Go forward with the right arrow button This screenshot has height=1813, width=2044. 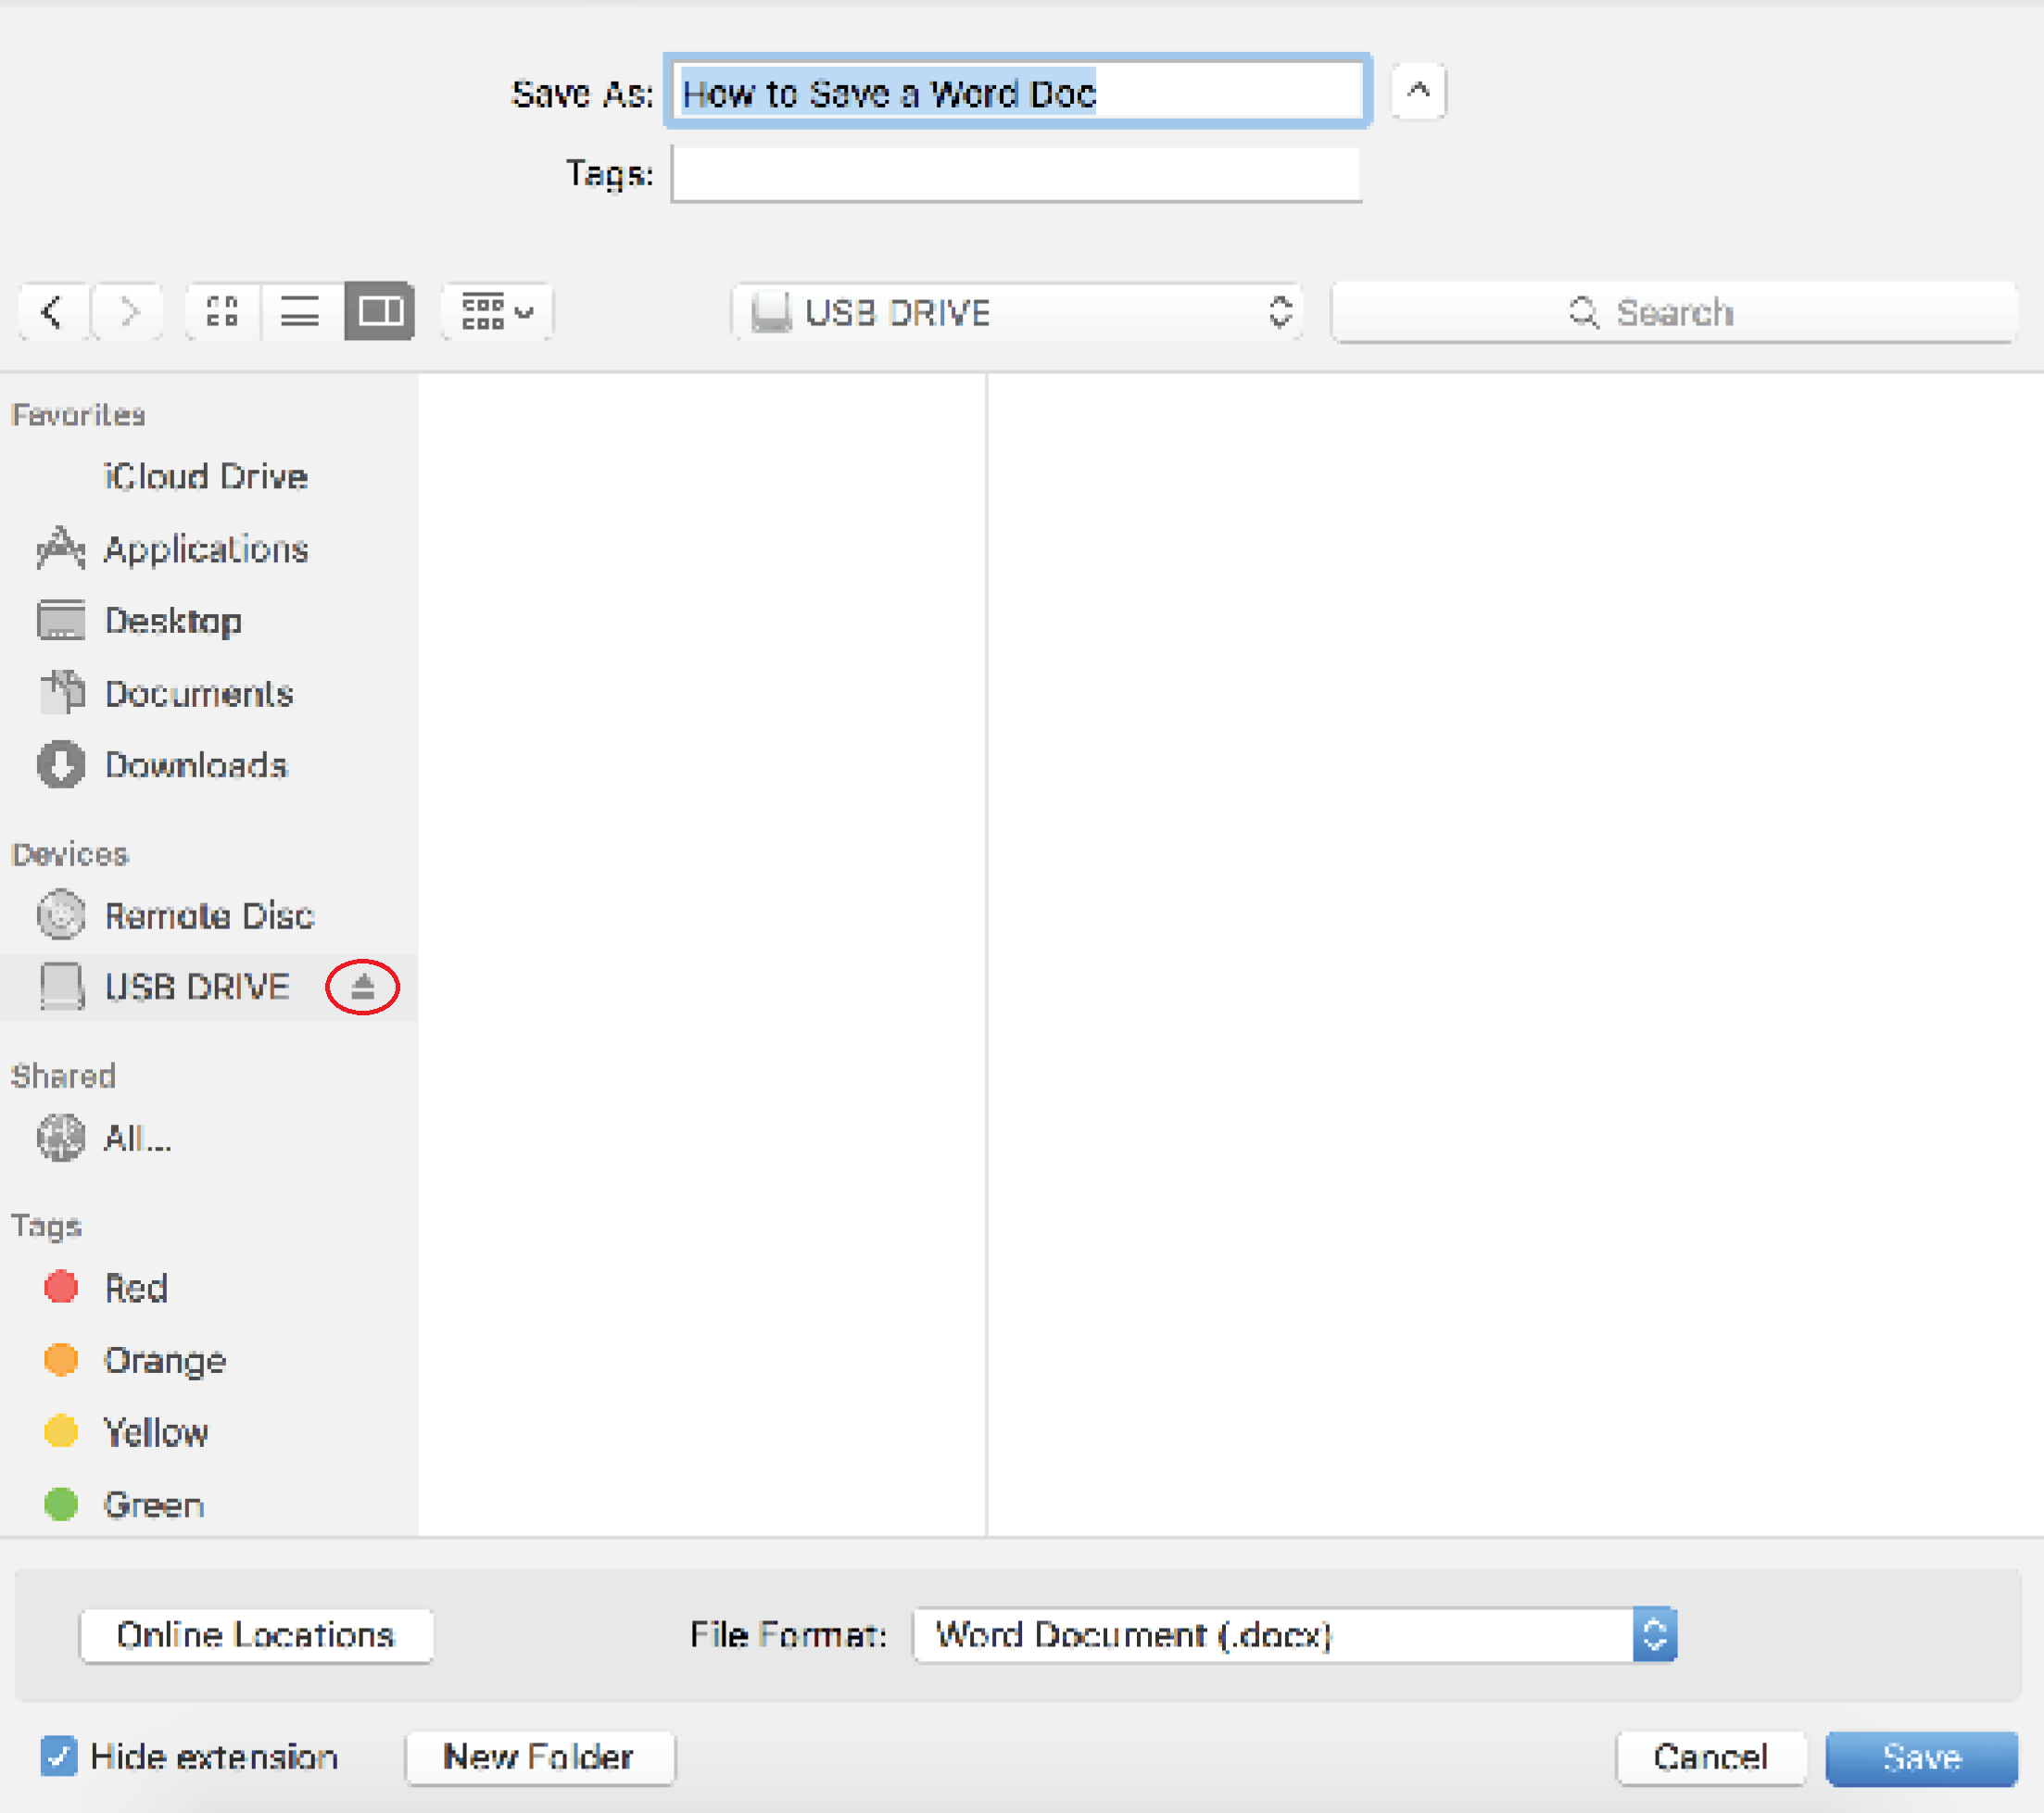click(x=128, y=312)
